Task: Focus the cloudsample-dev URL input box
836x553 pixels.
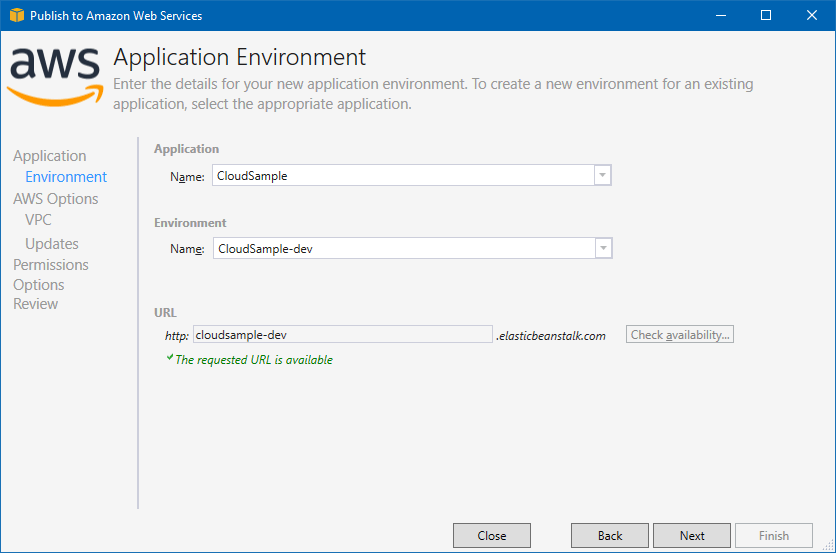Action: (x=342, y=334)
